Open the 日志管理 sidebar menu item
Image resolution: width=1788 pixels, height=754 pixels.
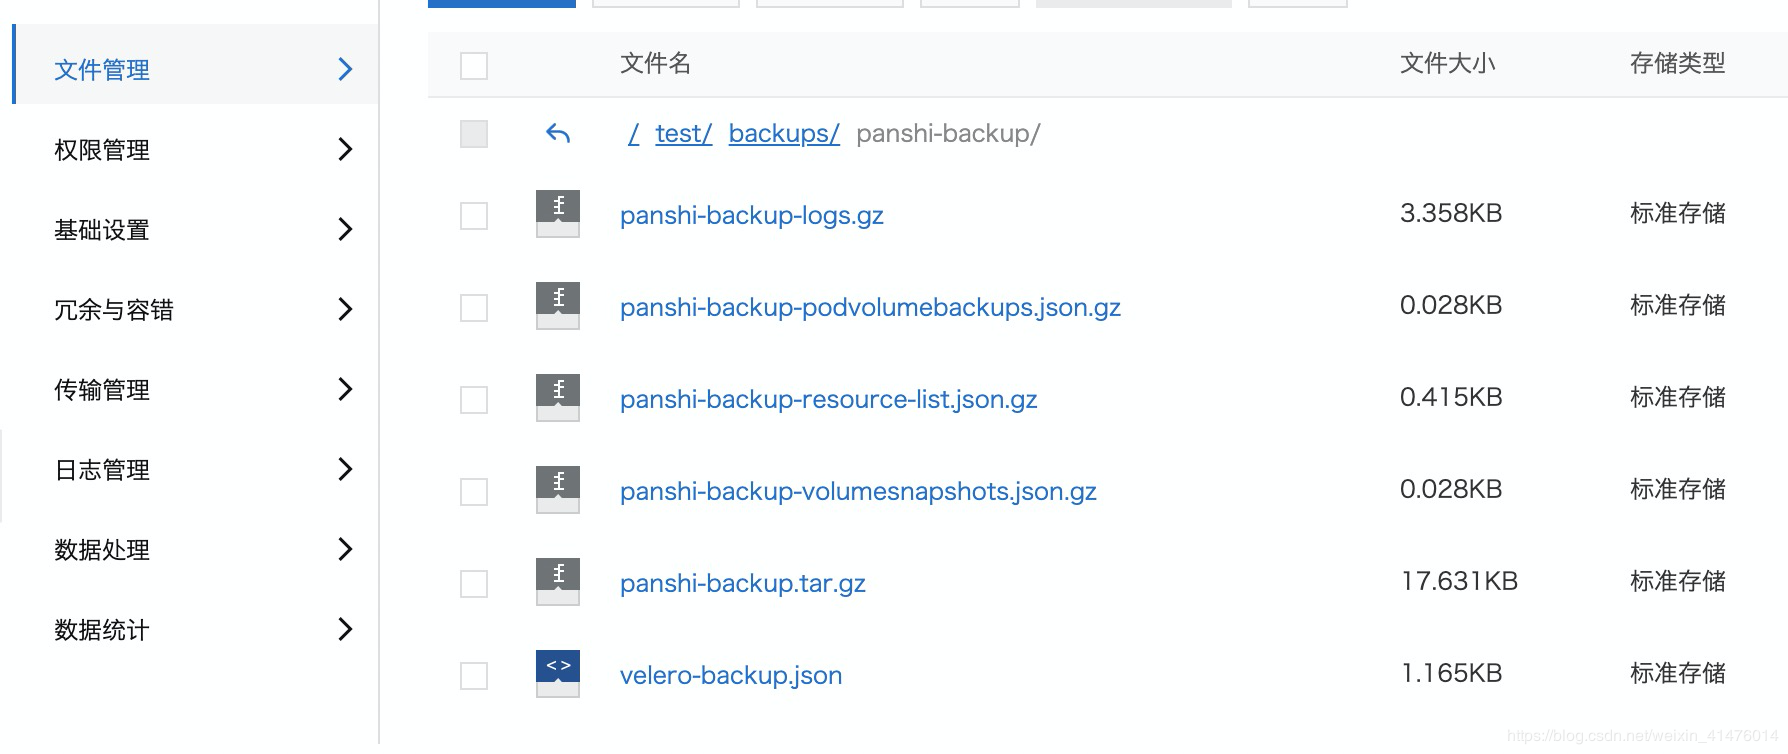196,469
